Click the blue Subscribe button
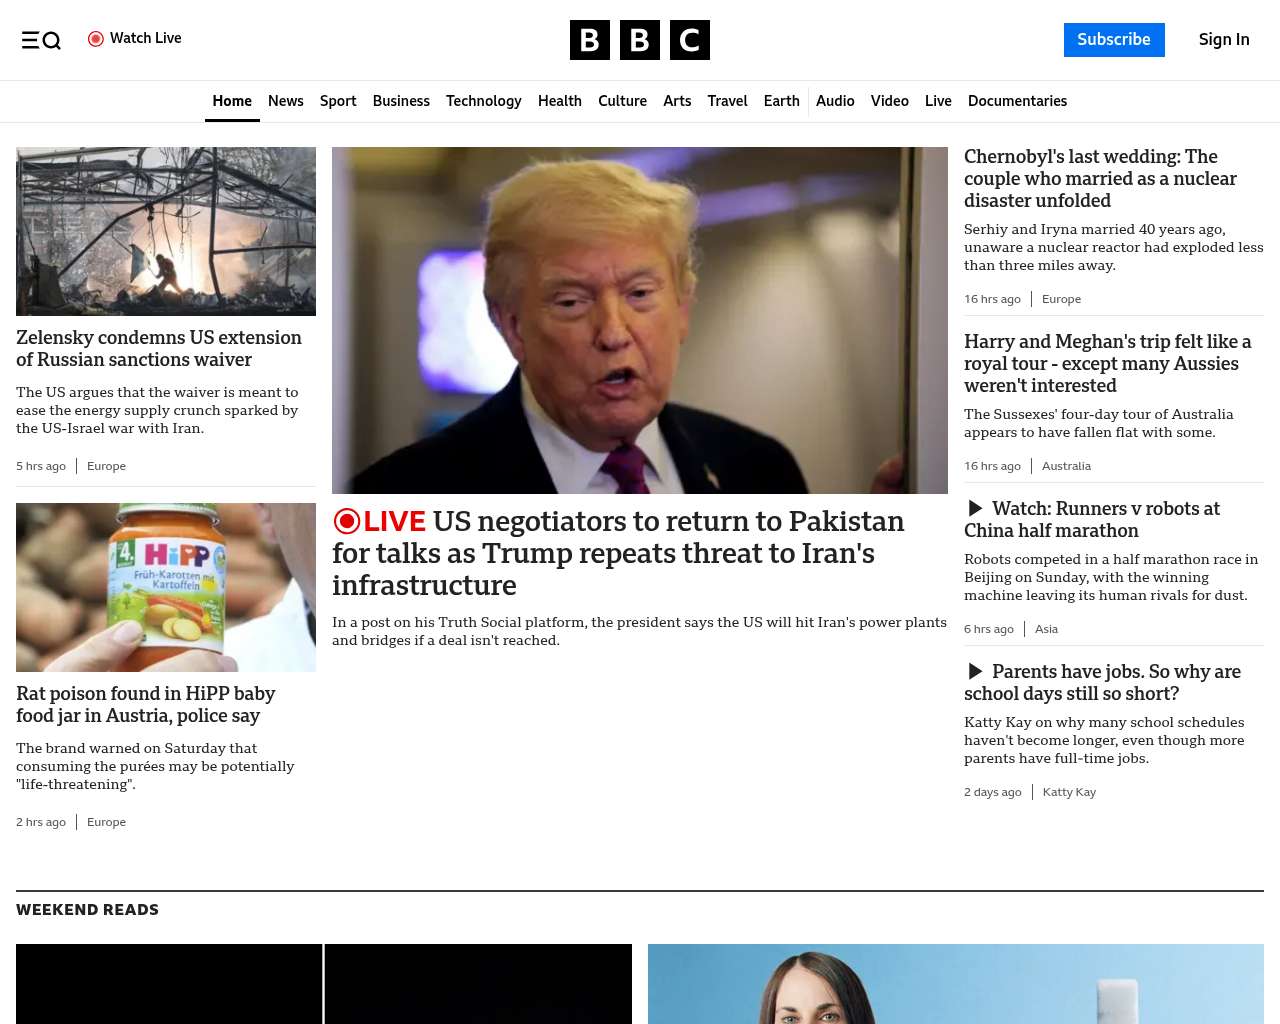Image resolution: width=1280 pixels, height=1024 pixels. coord(1114,40)
